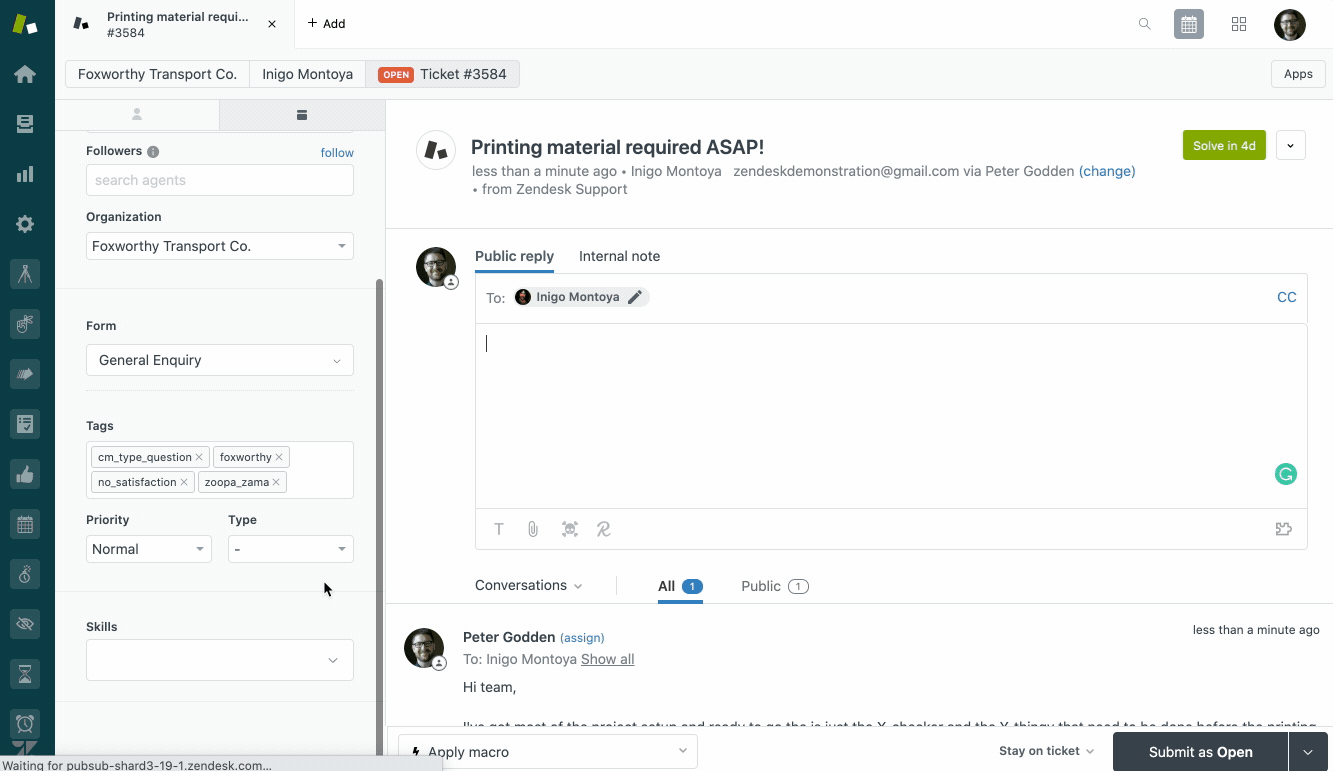Click the CC link
This screenshot has height=771, width=1333.
[1287, 297]
